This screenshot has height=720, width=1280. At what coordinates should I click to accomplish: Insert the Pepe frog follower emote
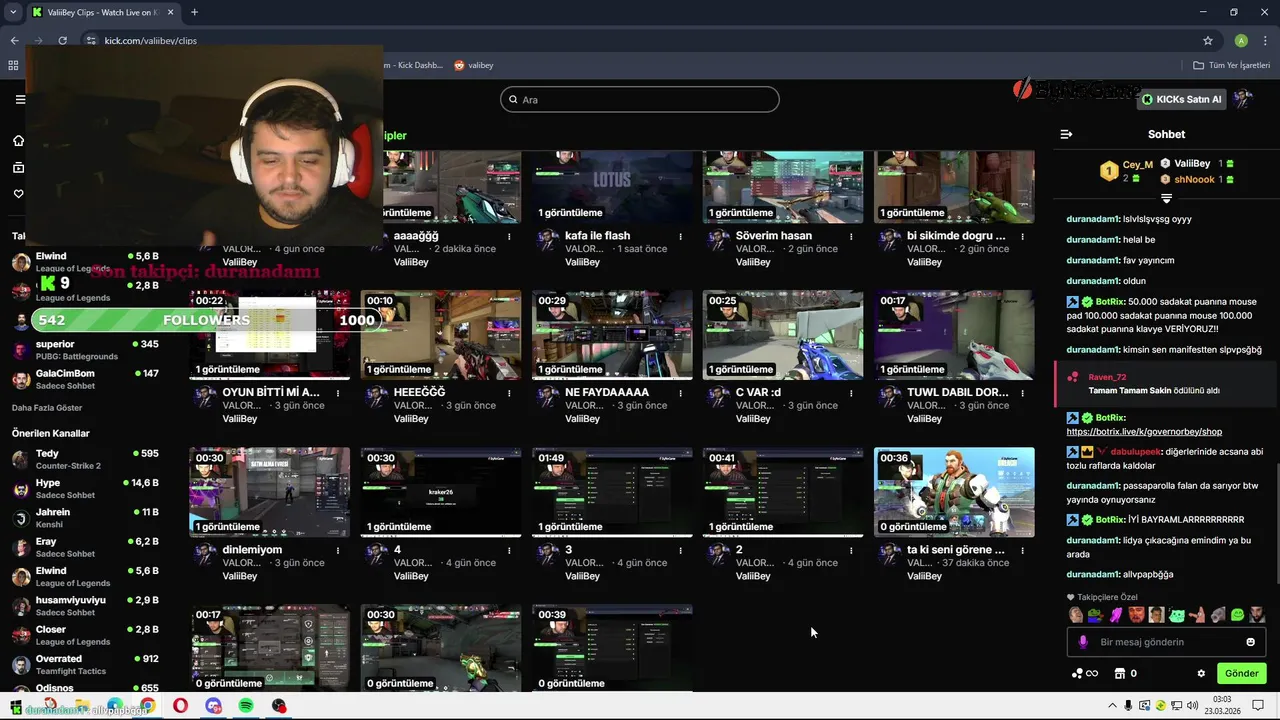pos(1096,615)
